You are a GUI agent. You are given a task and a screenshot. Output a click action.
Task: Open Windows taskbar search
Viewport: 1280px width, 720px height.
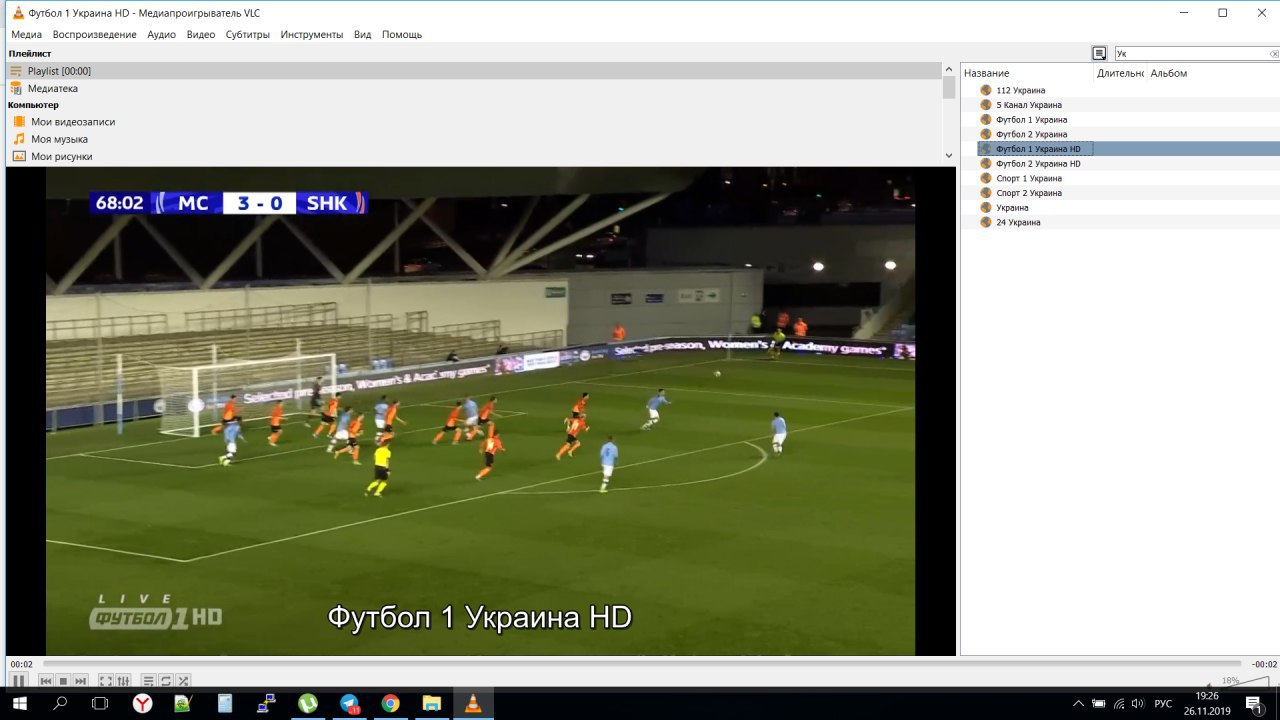click(x=60, y=704)
